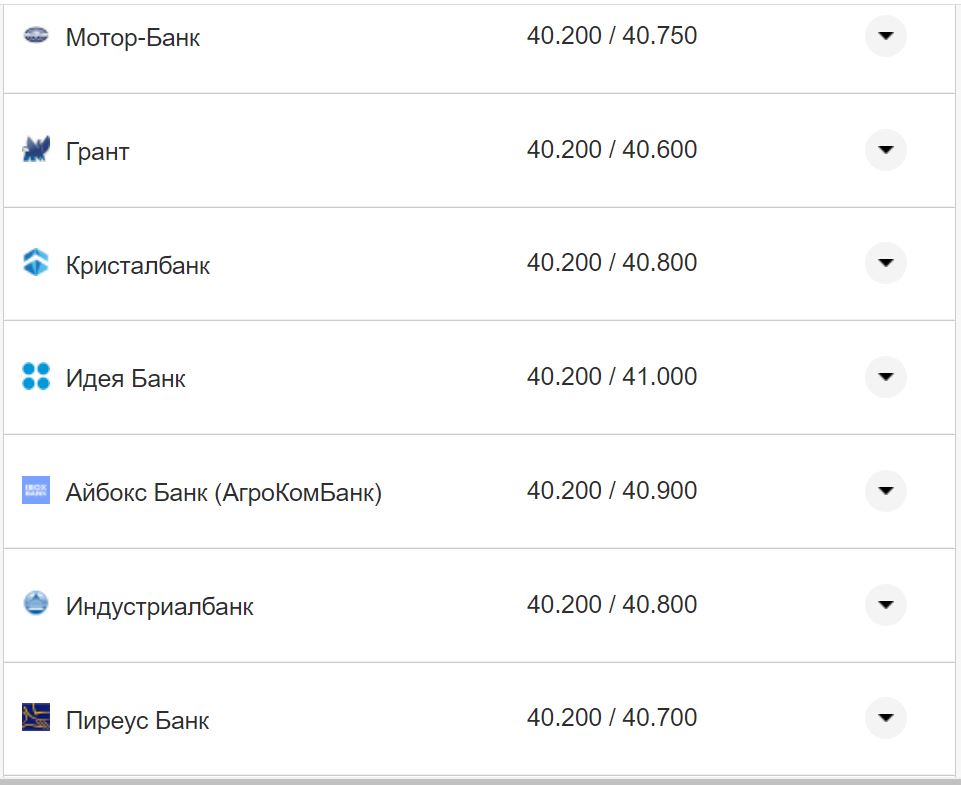The width and height of the screenshot is (961, 785).
Task: Open the Мотор-Банк name link
Action: pyautogui.click(x=133, y=38)
